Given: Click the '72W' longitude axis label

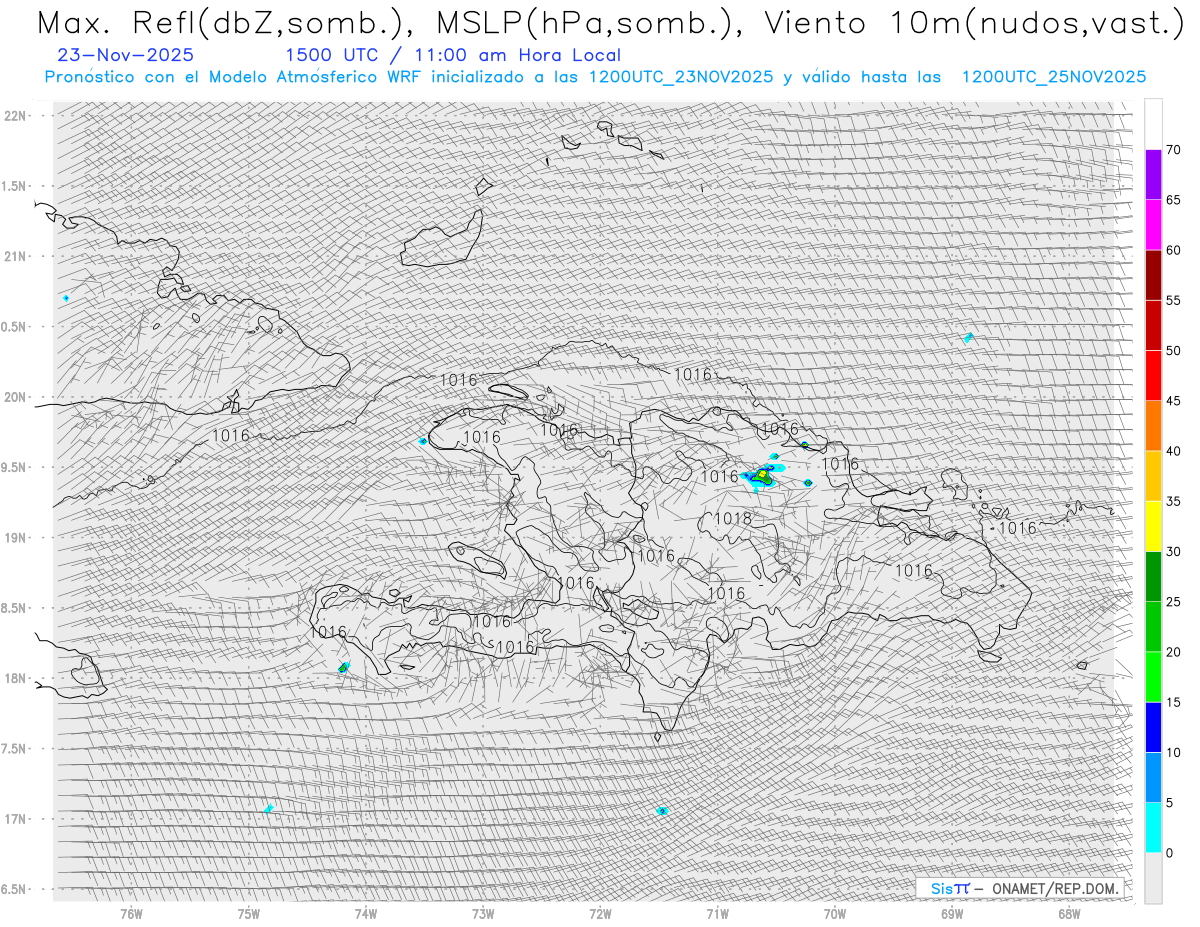Looking at the screenshot, I should point(600,913).
